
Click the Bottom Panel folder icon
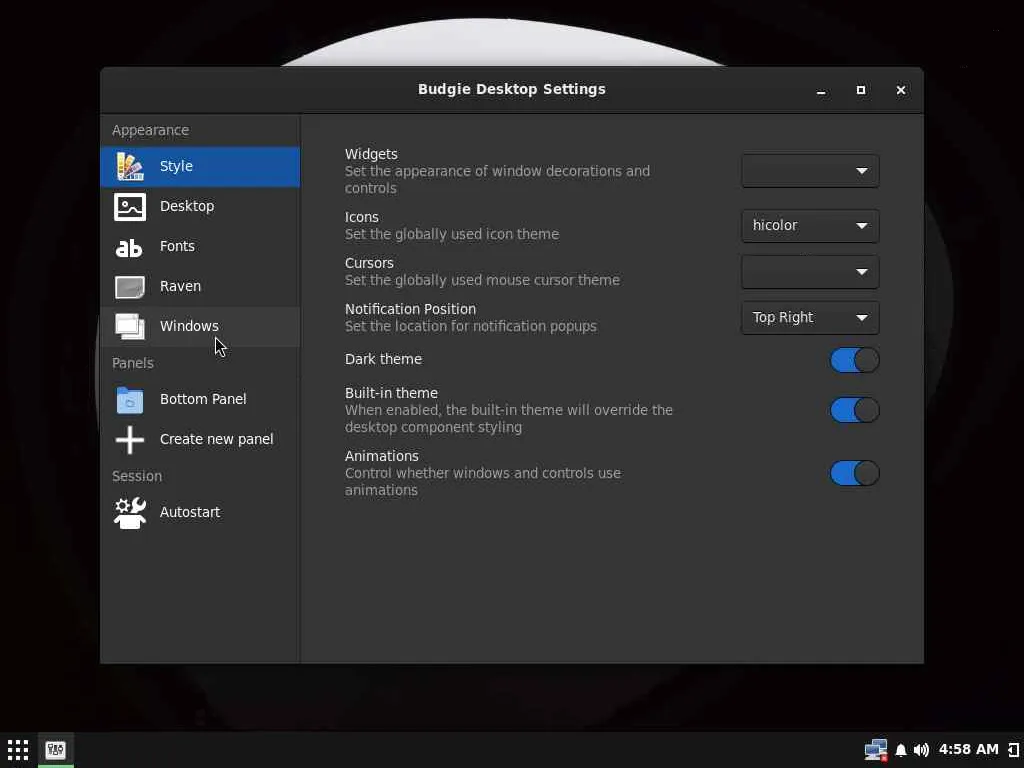pyautogui.click(x=129, y=400)
